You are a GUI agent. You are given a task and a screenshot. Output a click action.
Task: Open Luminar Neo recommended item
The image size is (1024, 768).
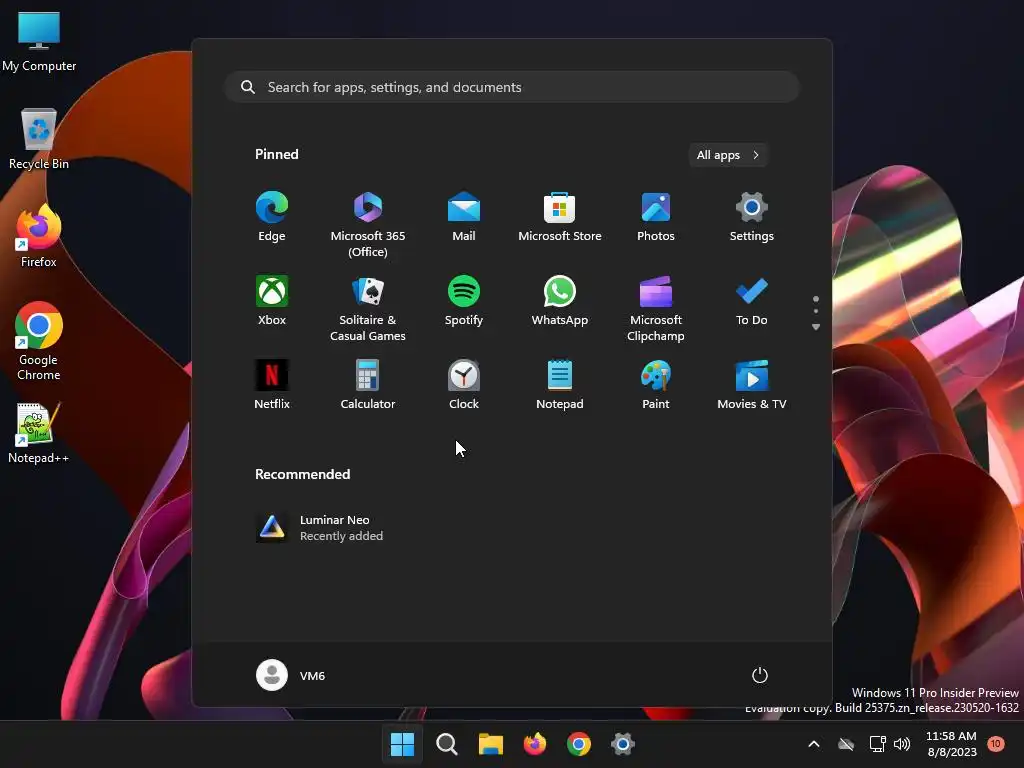click(x=320, y=527)
